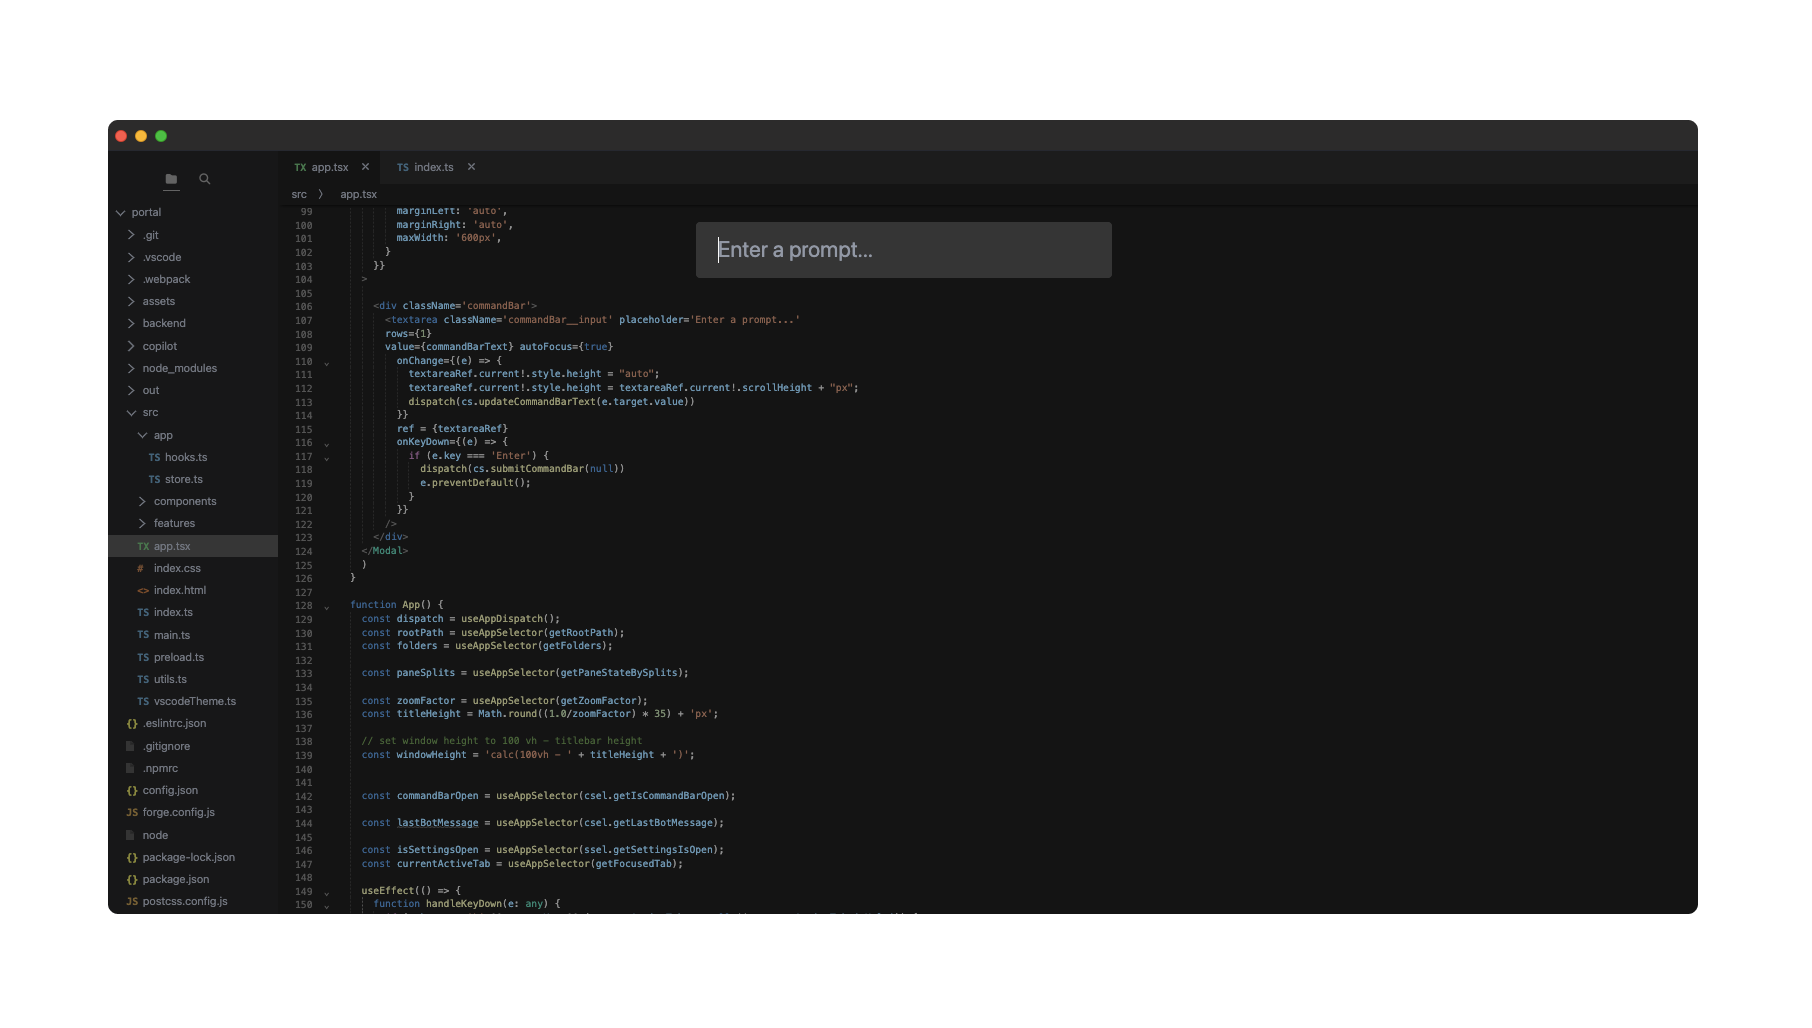Switch to the app.tsx tab

pos(330,167)
